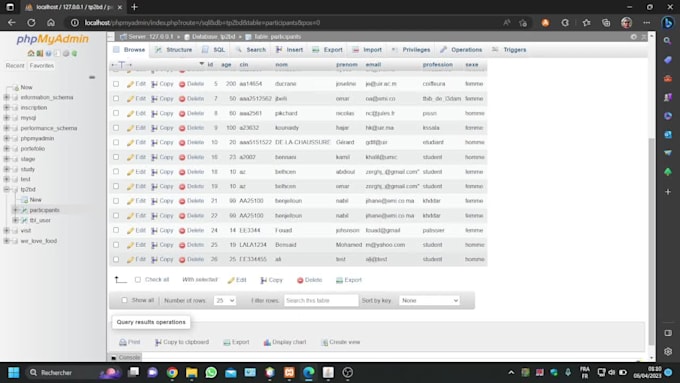Check the checkbox for row id 5
Image resolution: width=680 pixels, height=383 pixels.
coord(116,84)
